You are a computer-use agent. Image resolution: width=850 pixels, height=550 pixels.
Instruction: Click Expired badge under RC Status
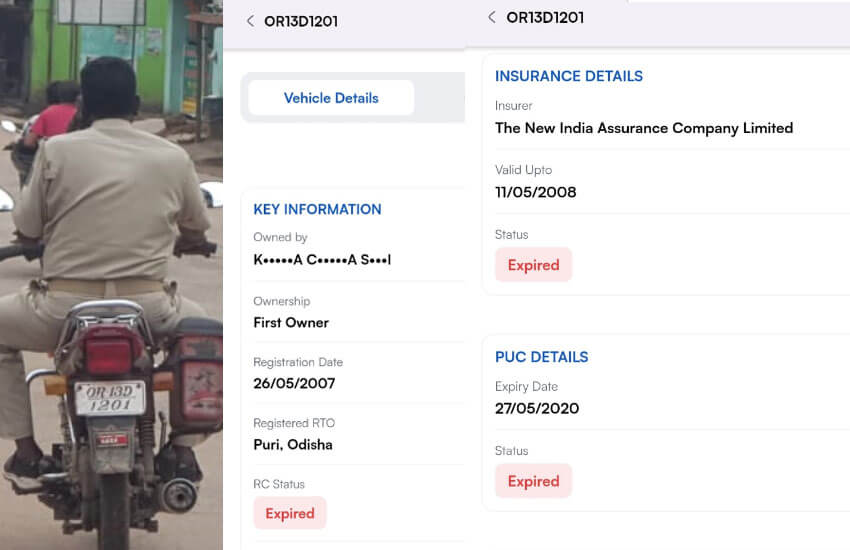[x=290, y=513]
